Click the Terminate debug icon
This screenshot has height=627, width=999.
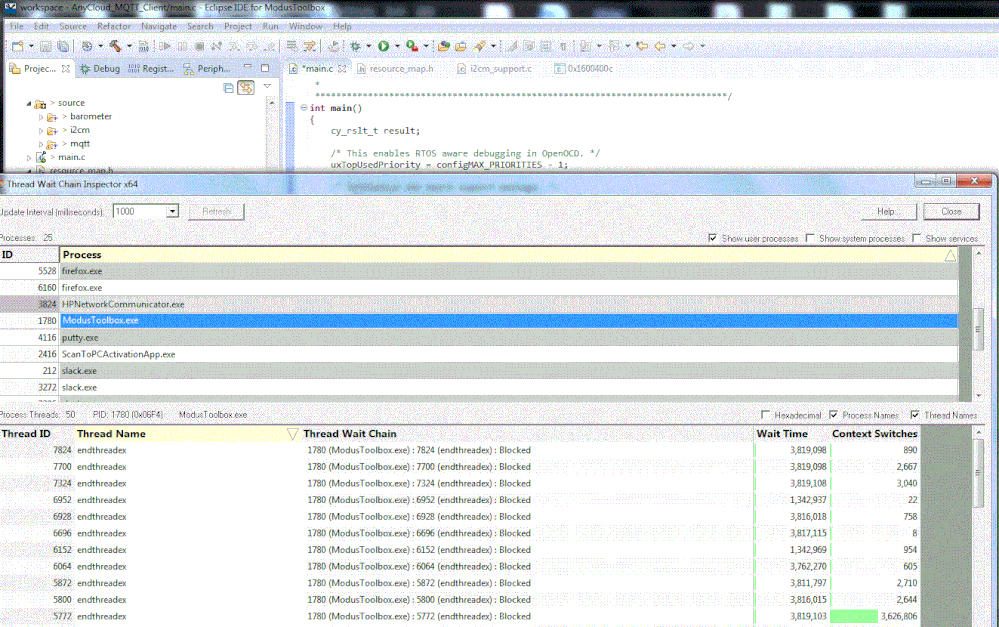[199, 46]
